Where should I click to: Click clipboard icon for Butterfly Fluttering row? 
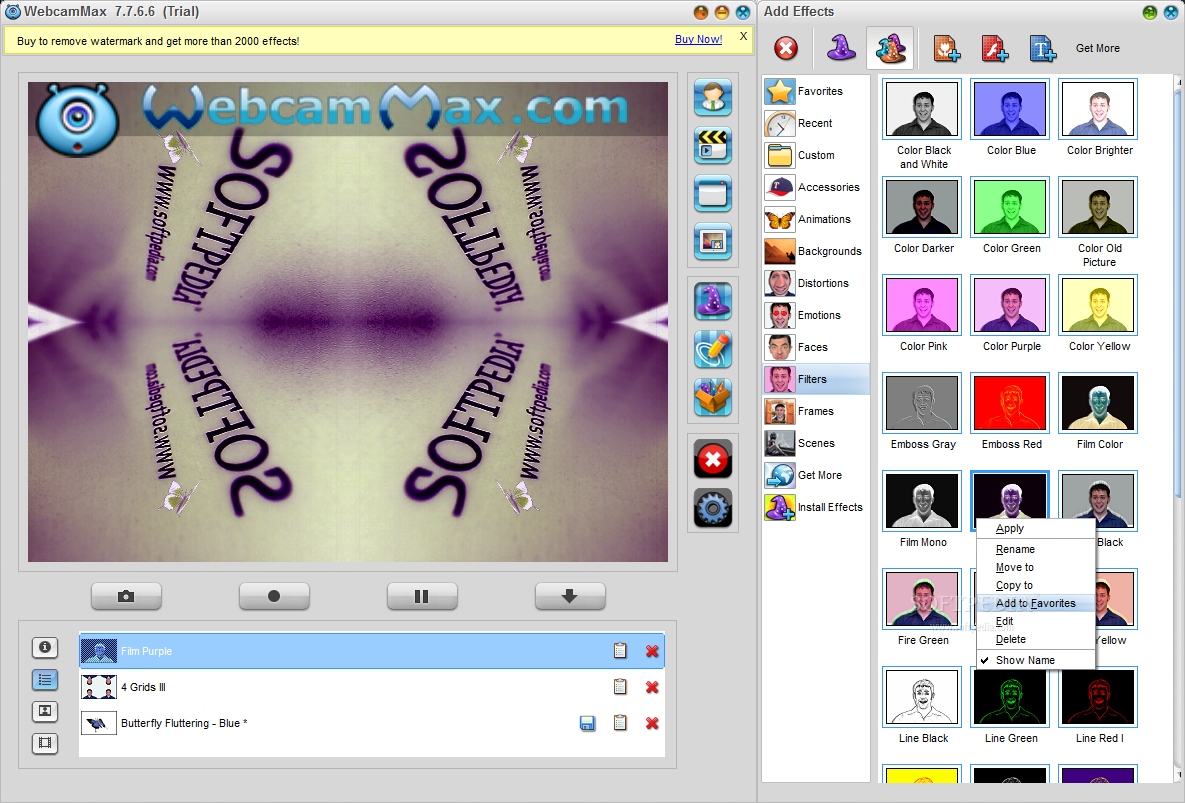(x=620, y=723)
